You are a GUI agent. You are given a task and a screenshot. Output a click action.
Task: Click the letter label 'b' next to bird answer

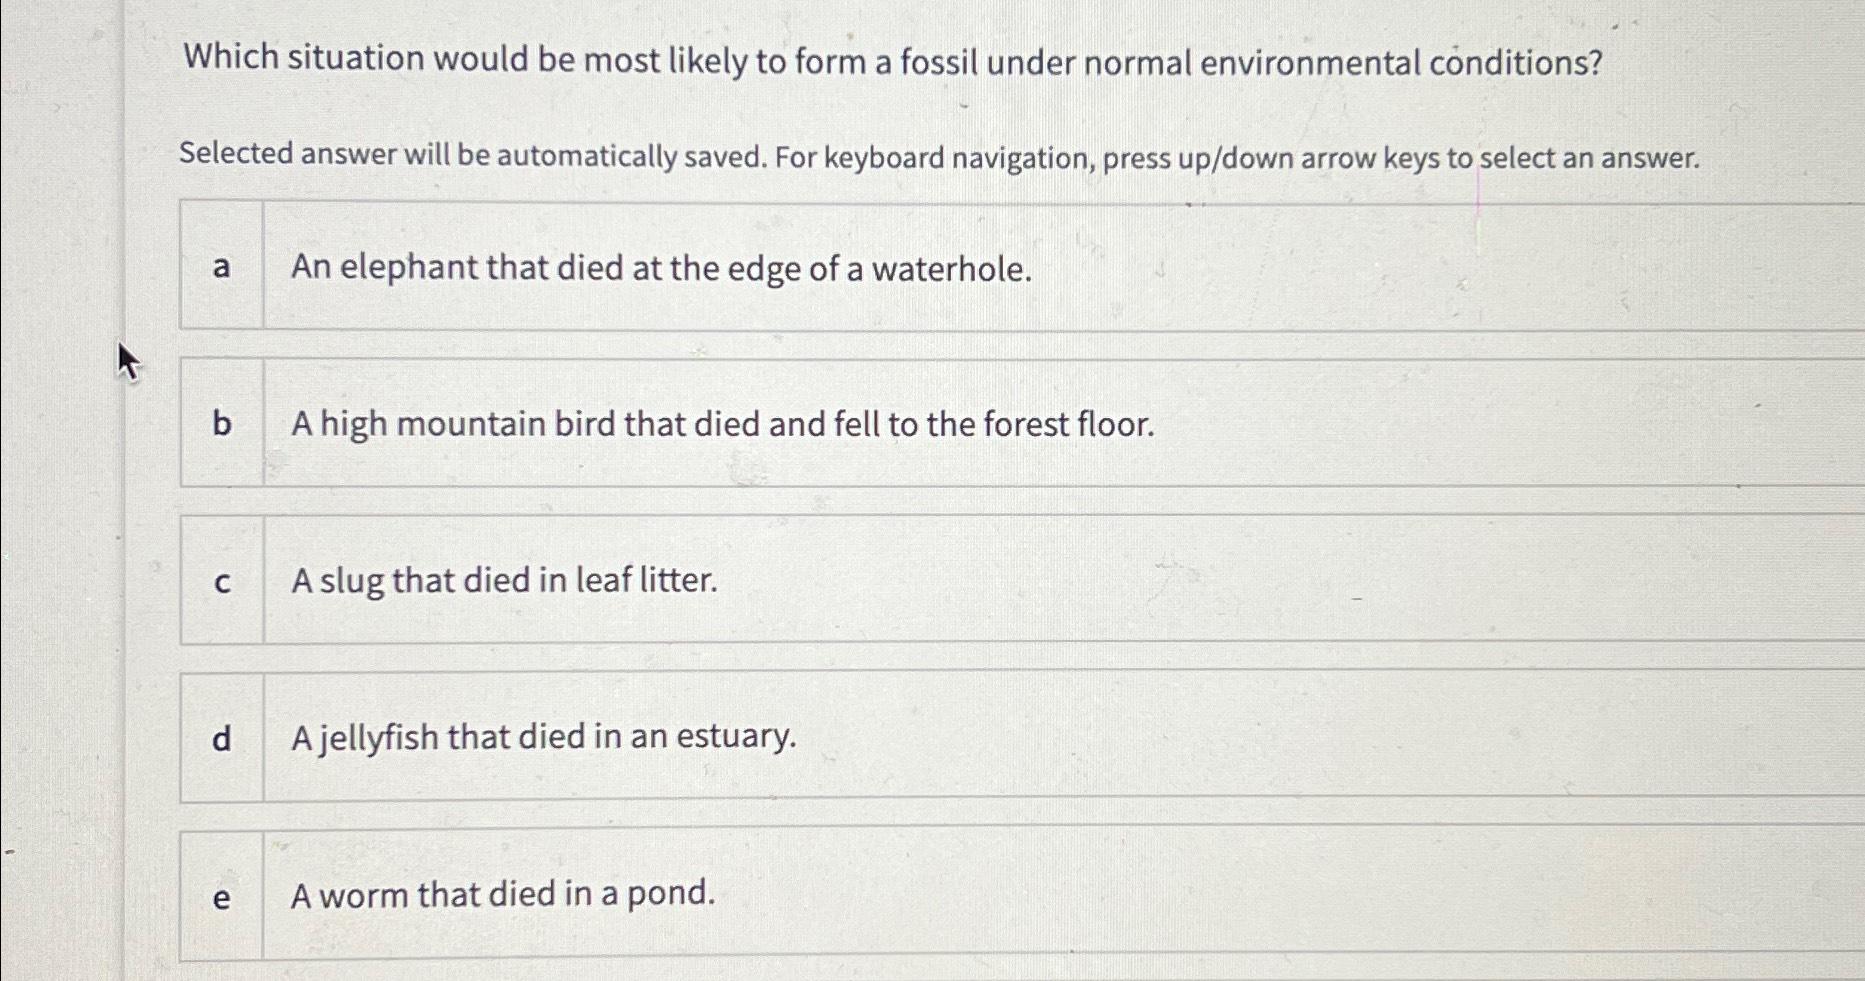click(x=222, y=423)
